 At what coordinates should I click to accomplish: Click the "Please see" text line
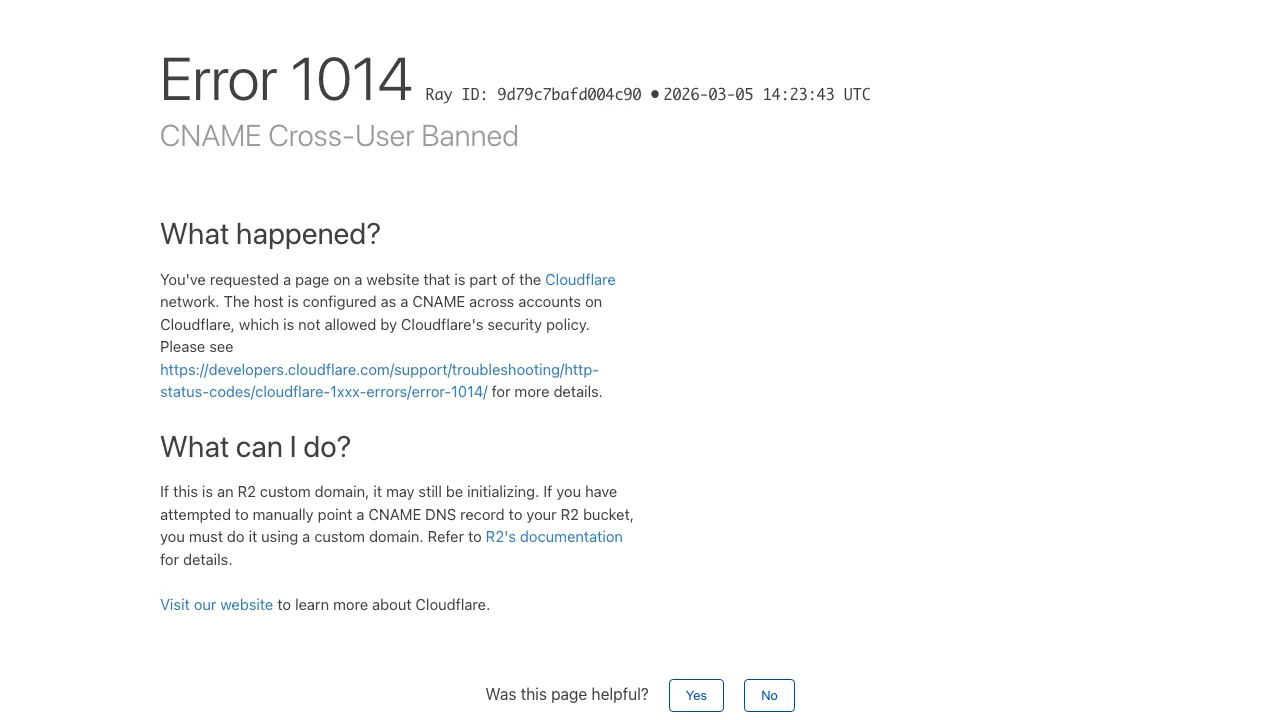pos(197,347)
